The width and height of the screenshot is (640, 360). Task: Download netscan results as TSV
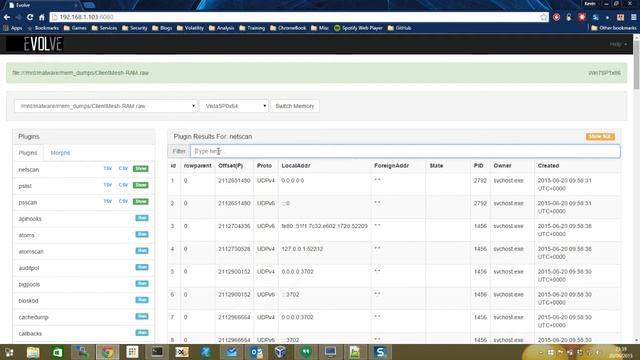[107, 169]
